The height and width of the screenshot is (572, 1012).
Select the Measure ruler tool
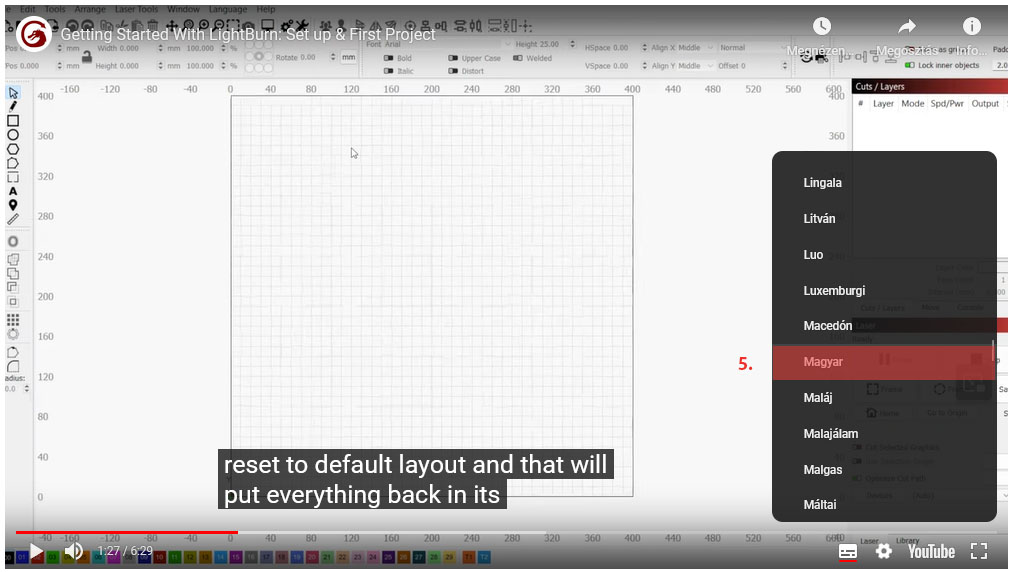13,220
